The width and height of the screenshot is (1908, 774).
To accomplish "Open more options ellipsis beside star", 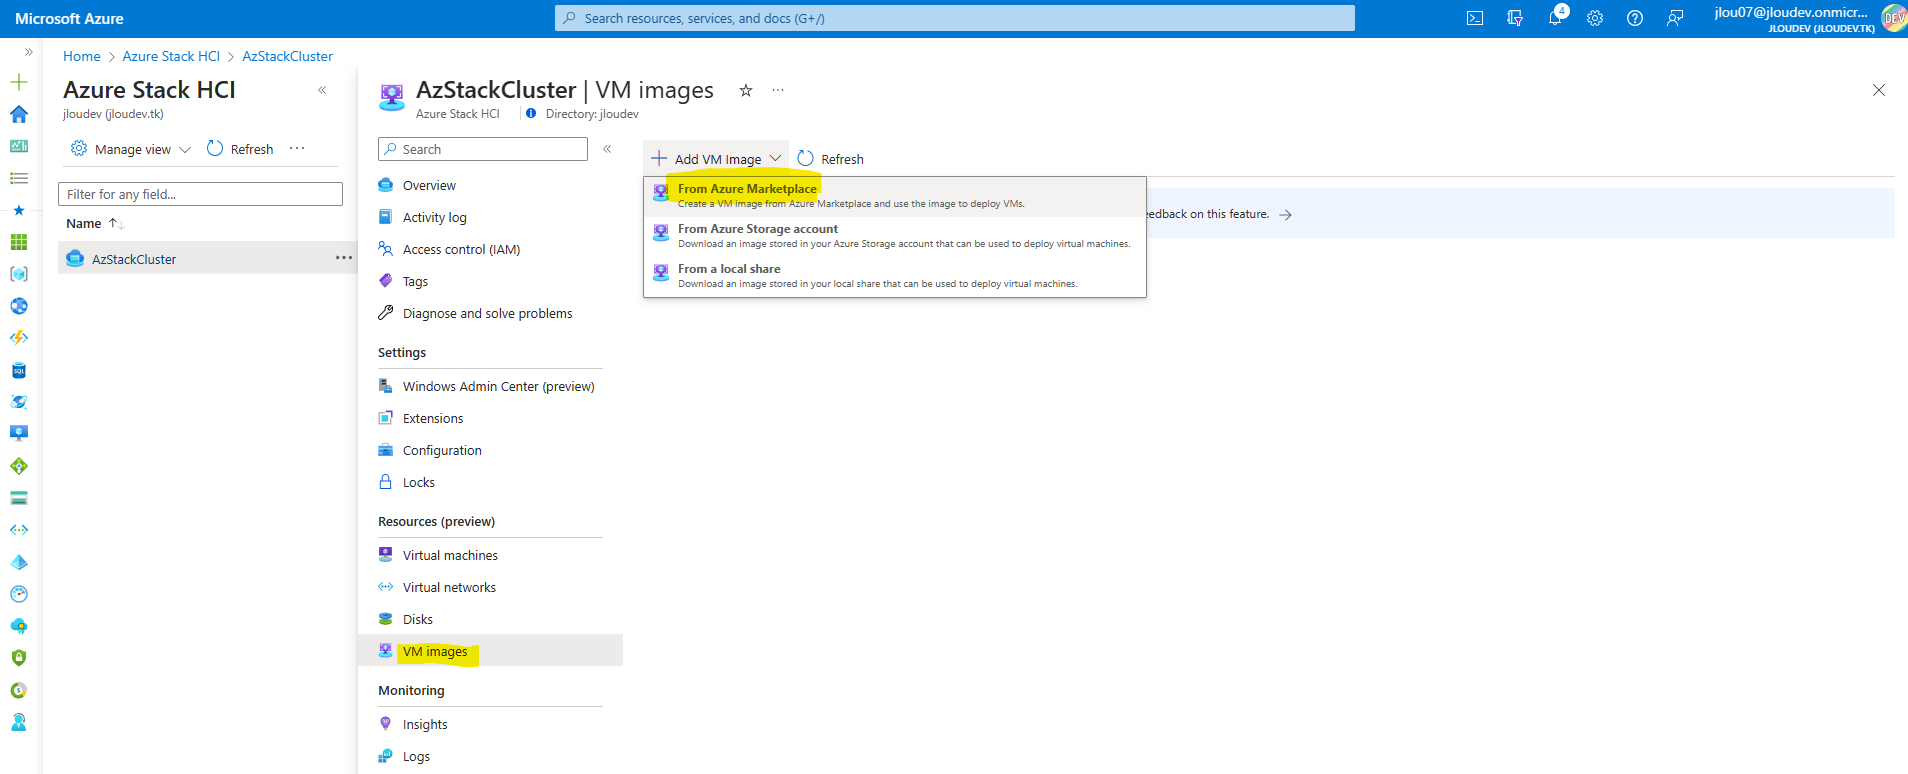I will tap(778, 90).
